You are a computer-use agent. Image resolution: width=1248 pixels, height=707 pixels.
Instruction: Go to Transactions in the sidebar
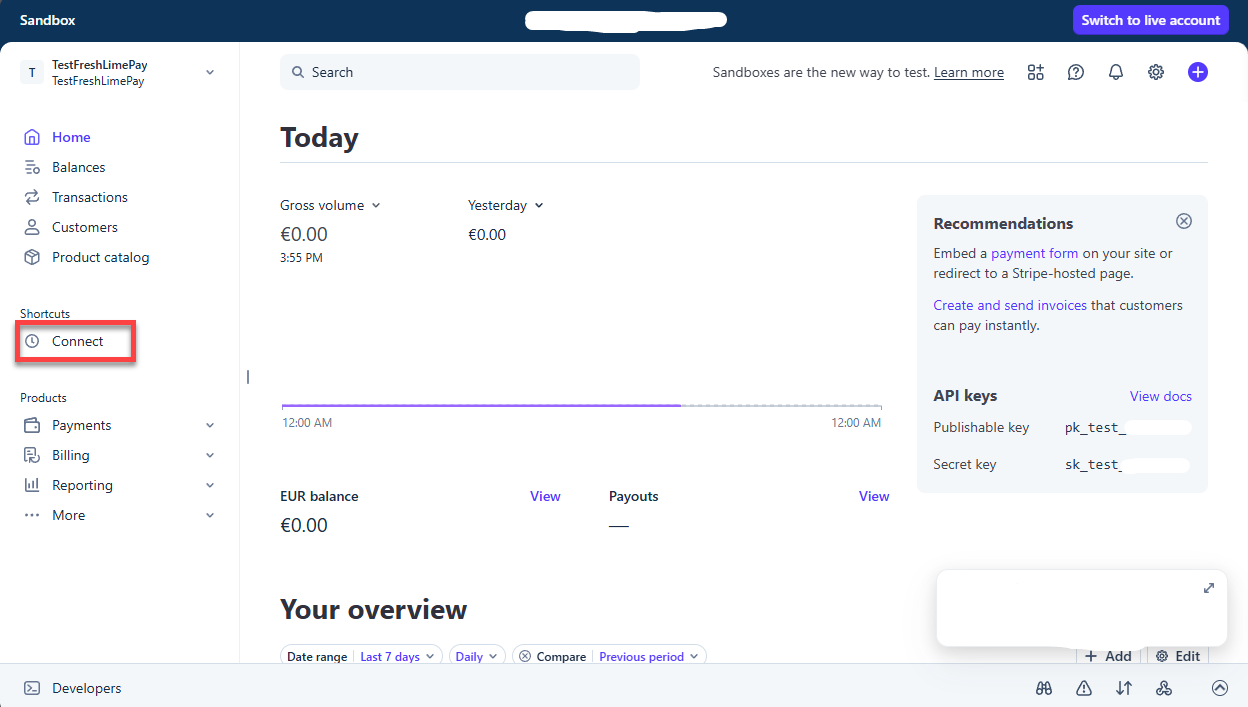click(90, 197)
